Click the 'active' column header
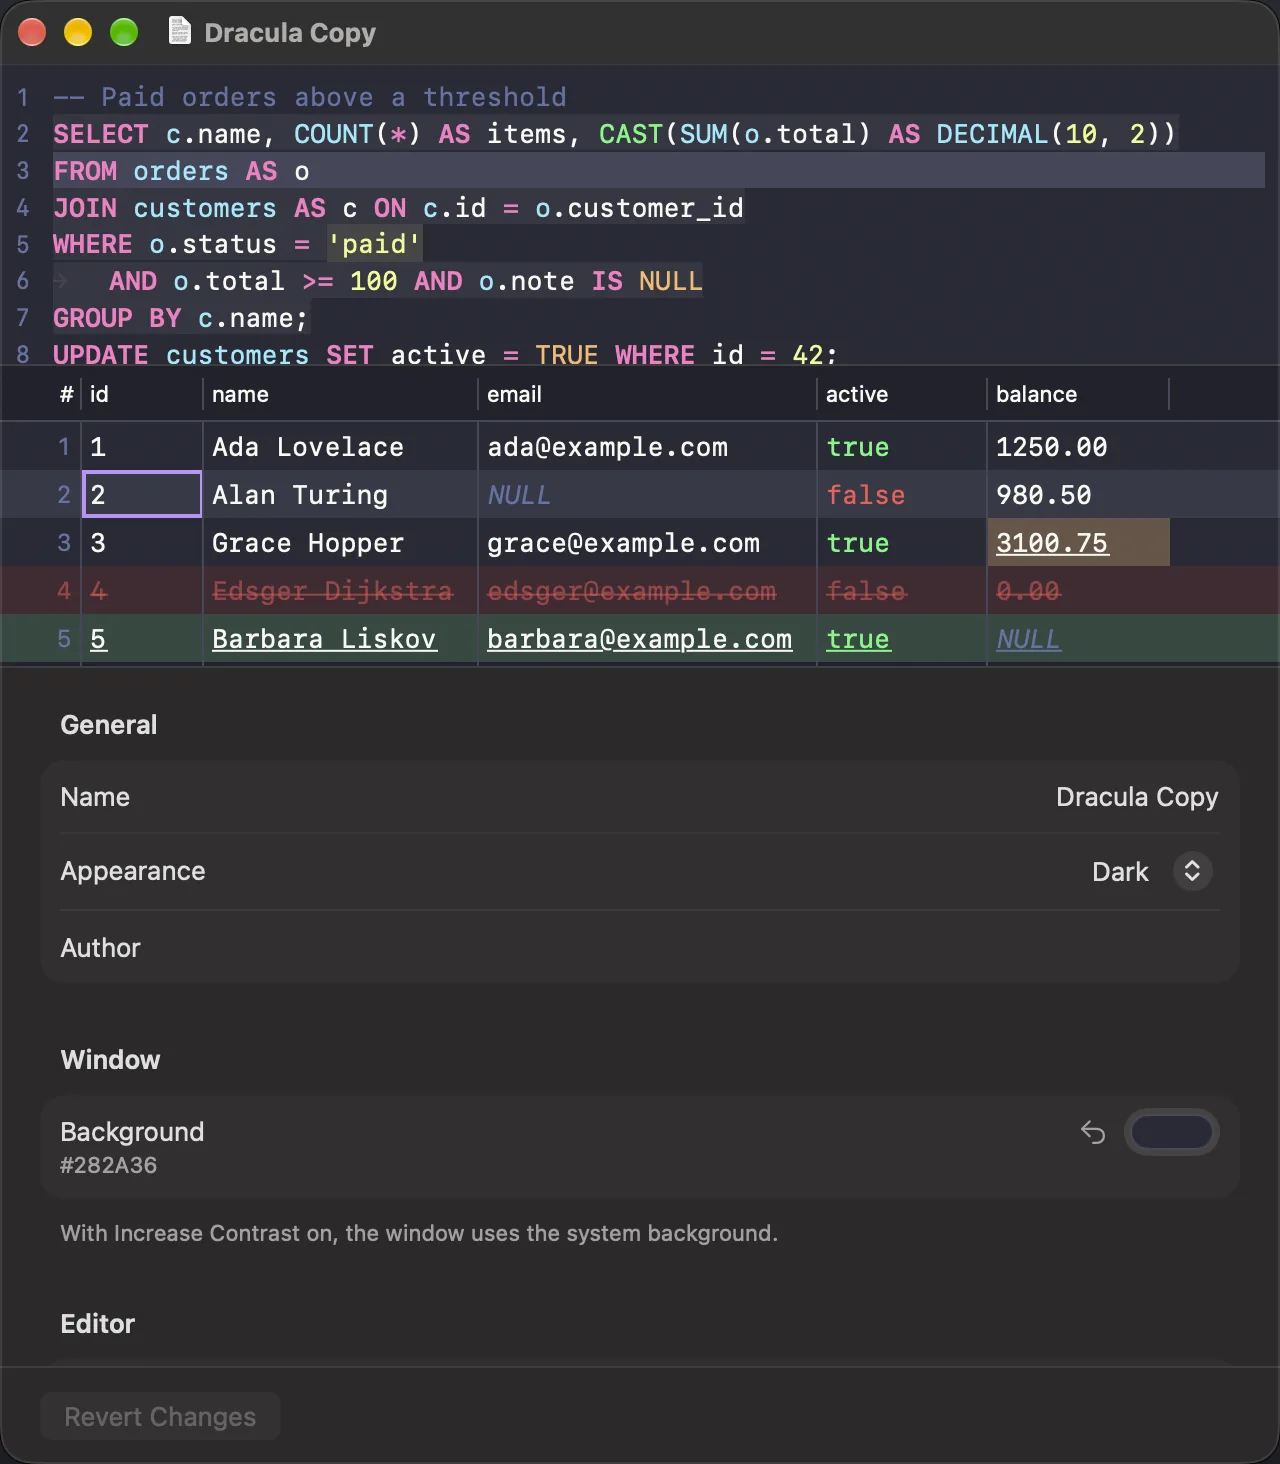 (x=901, y=394)
